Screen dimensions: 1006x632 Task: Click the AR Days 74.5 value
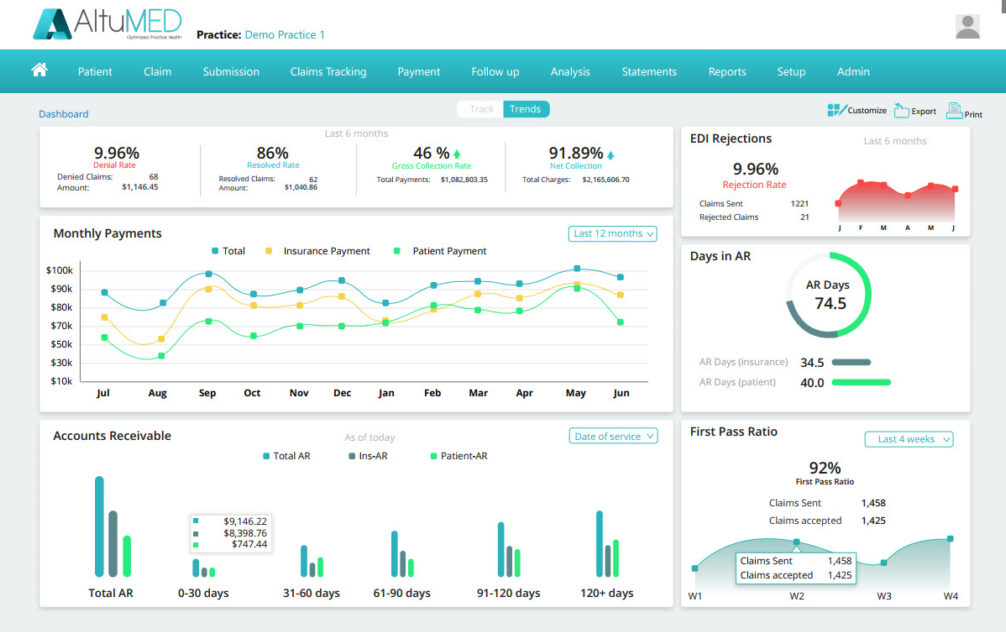tap(830, 303)
